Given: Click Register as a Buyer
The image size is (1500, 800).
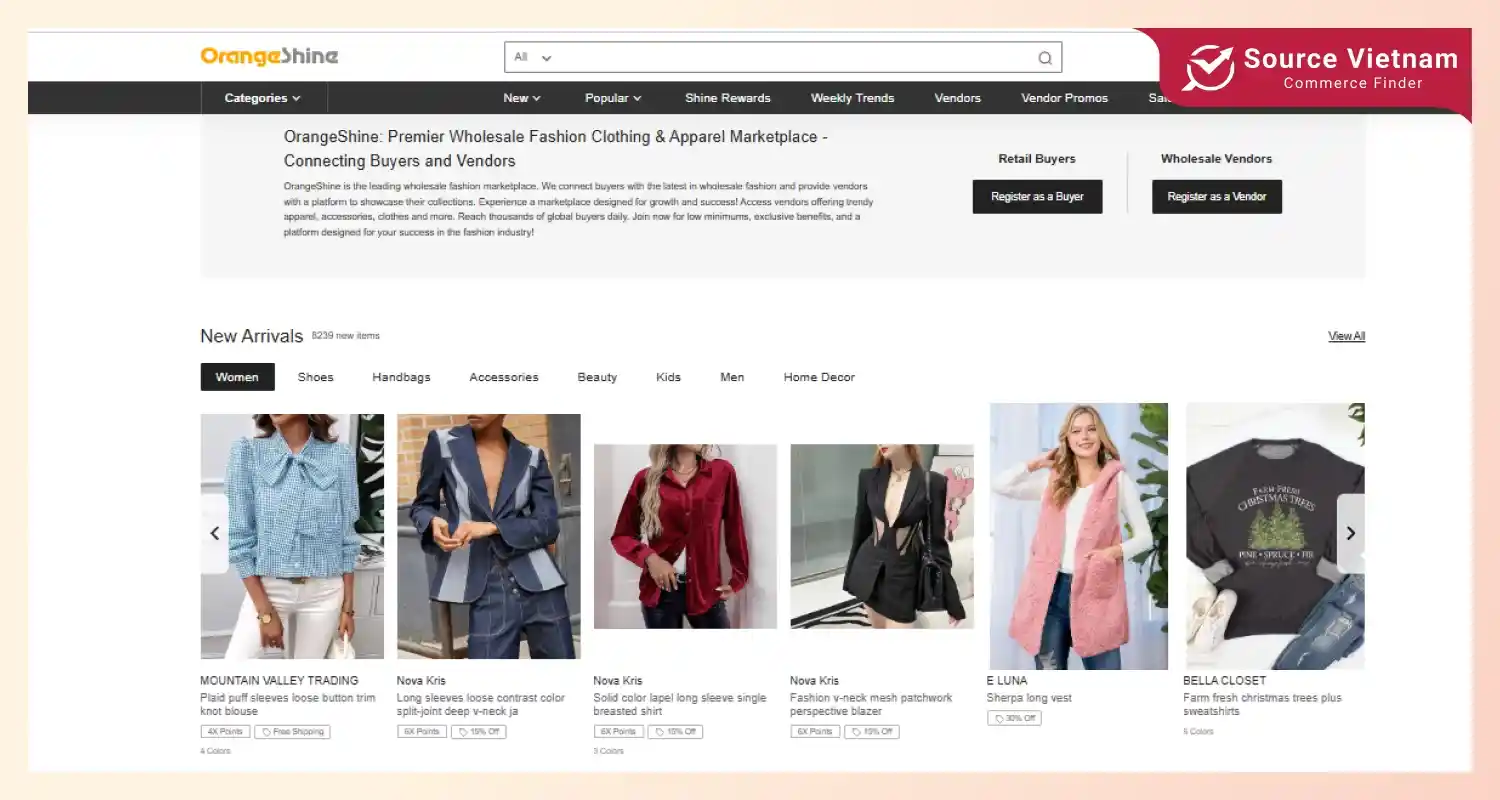Looking at the screenshot, I should pyautogui.click(x=1037, y=197).
